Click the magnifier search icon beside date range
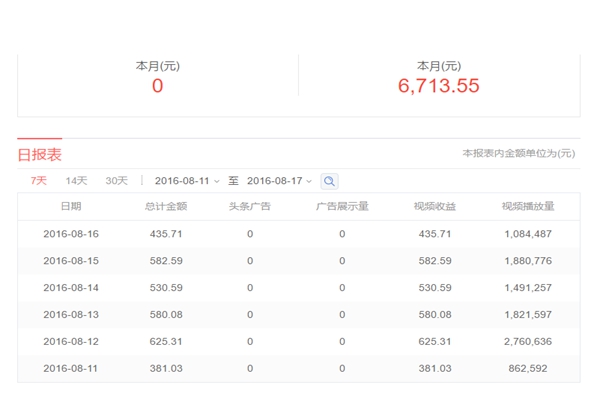Image resolution: width=600 pixels, height=400 pixels. [x=329, y=181]
